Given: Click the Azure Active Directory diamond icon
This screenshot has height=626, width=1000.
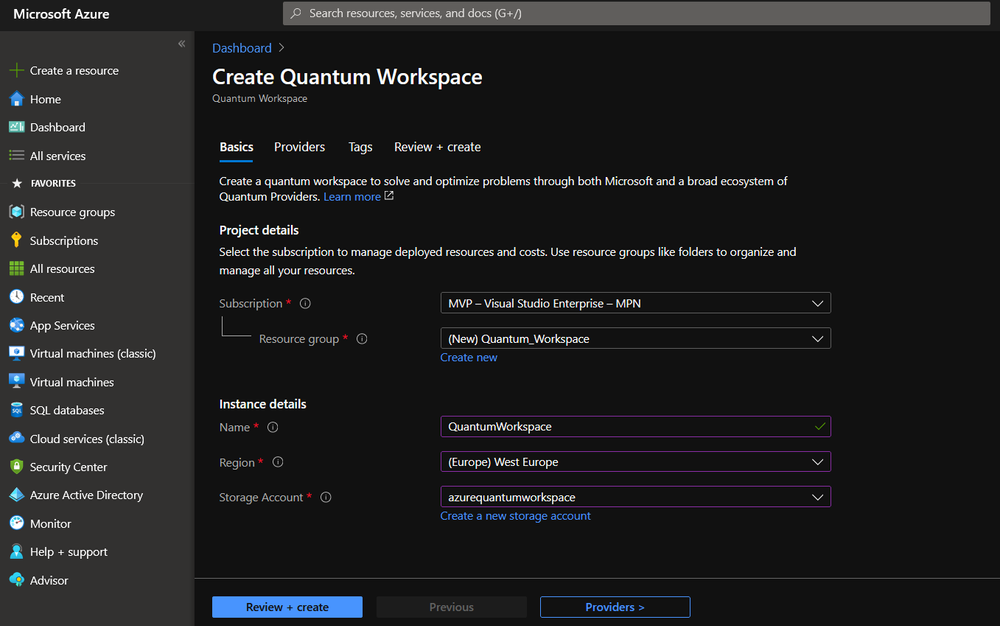Looking at the screenshot, I should 17,495.
